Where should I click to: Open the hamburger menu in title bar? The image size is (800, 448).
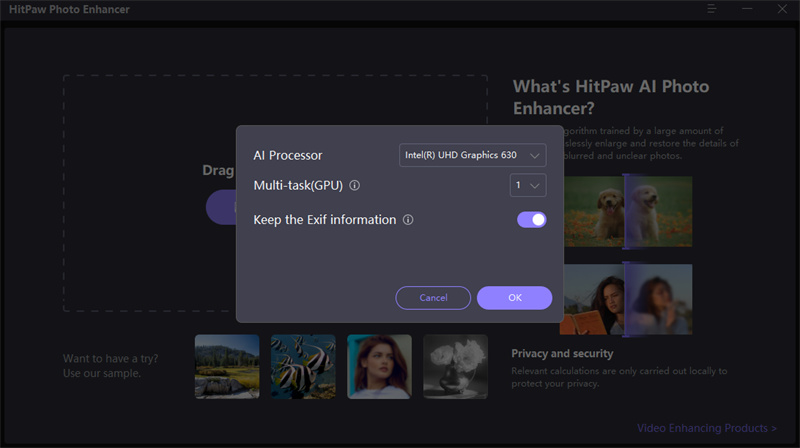[x=712, y=9]
